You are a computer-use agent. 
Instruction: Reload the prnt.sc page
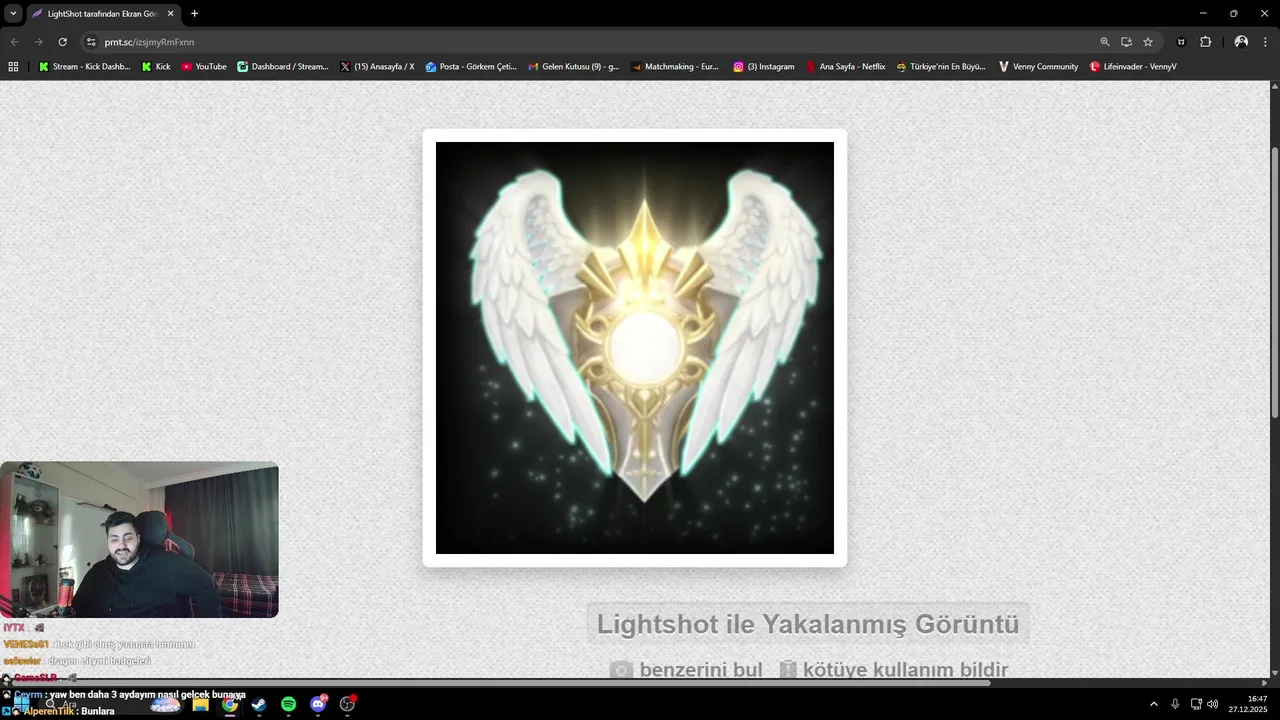click(62, 42)
